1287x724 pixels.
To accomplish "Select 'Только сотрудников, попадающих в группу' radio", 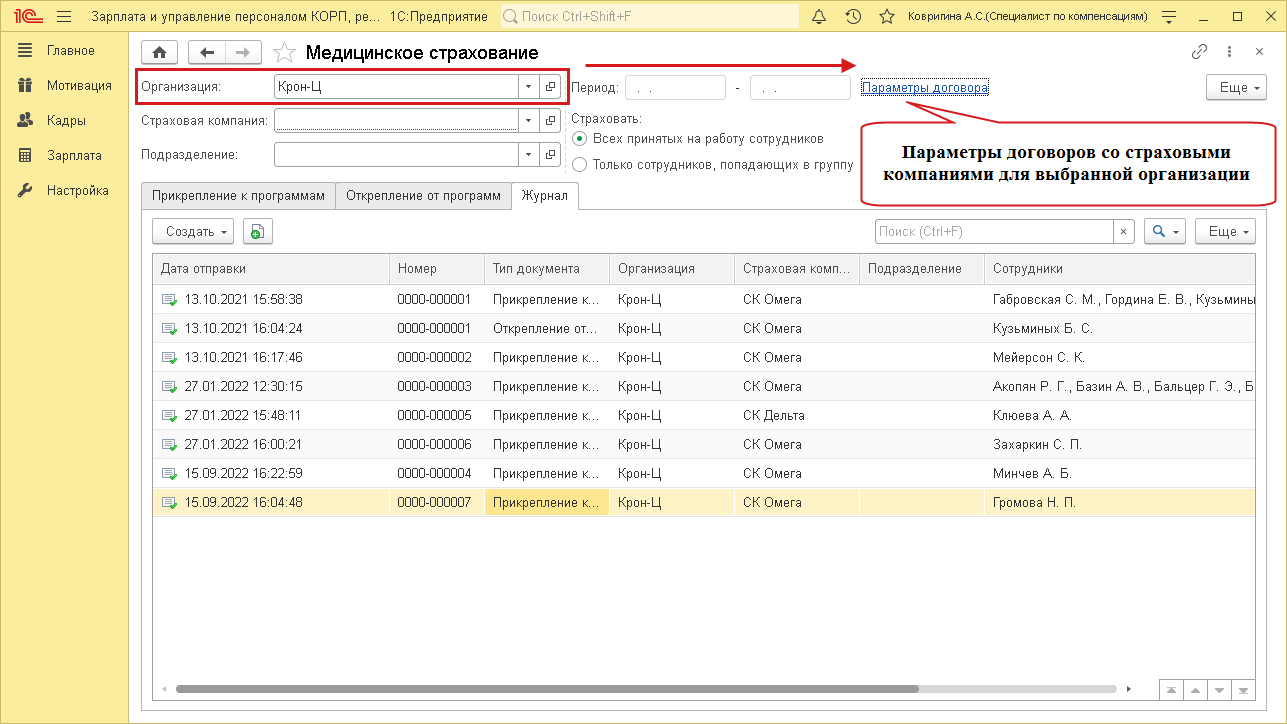I will [x=580, y=165].
